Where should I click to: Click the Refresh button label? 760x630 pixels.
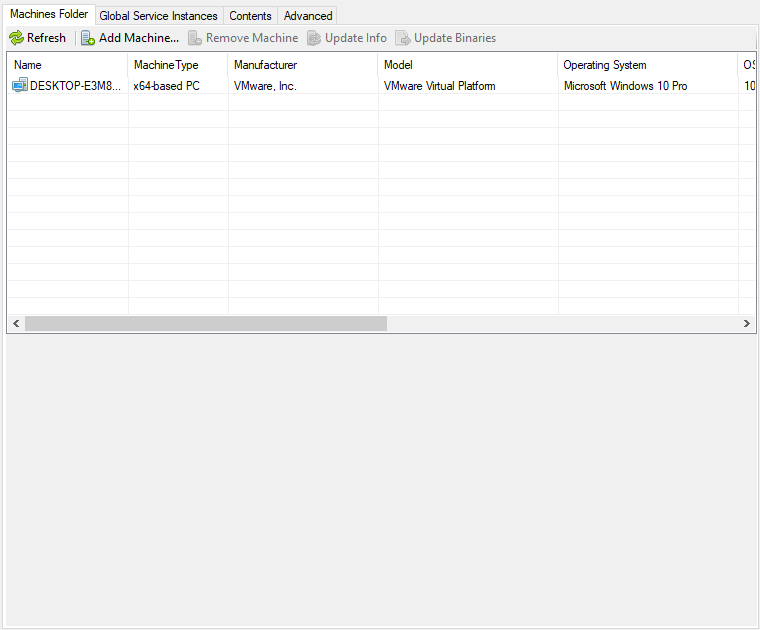(x=46, y=38)
